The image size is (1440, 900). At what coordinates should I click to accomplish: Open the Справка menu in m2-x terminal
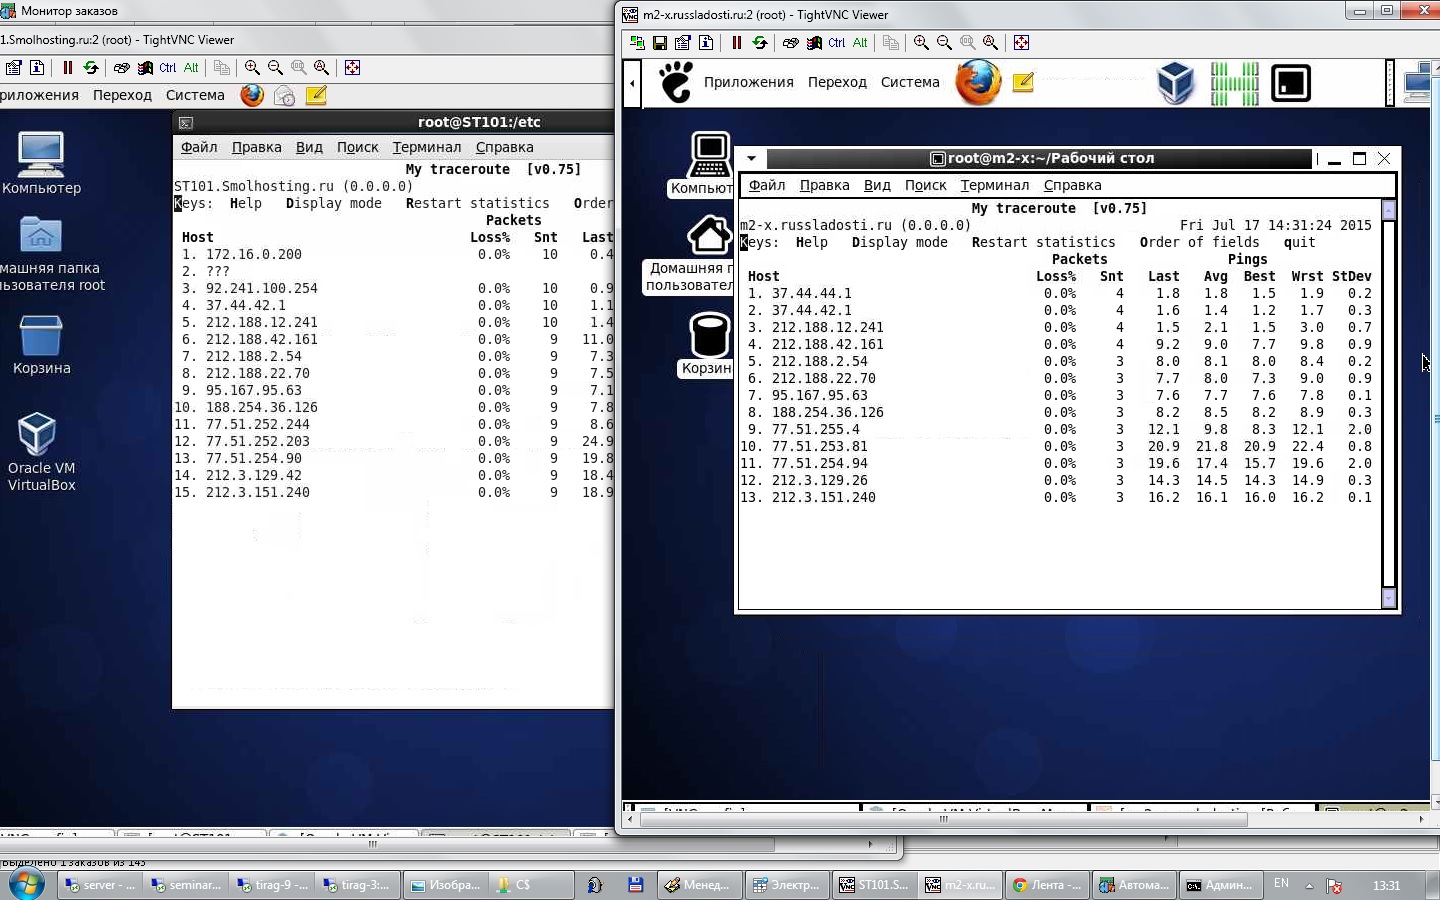click(x=1072, y=185)
